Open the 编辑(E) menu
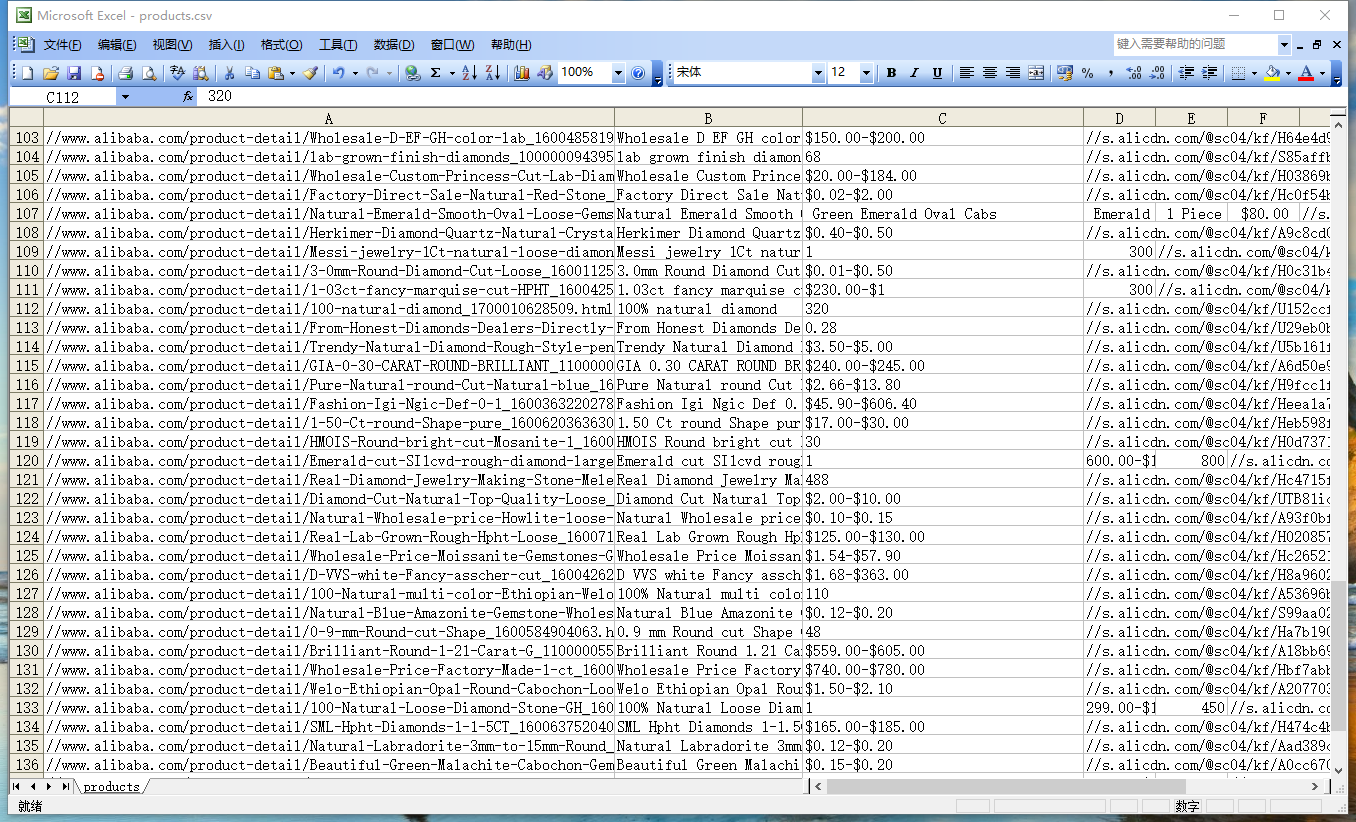Viewport: 1356px width, 822px height. (x=117, y=45)
